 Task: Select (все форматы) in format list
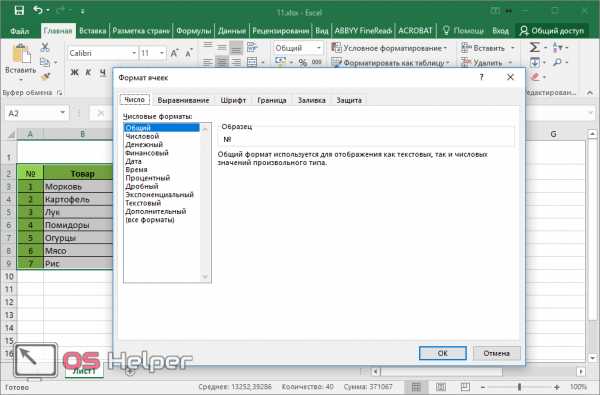[162, 220]
